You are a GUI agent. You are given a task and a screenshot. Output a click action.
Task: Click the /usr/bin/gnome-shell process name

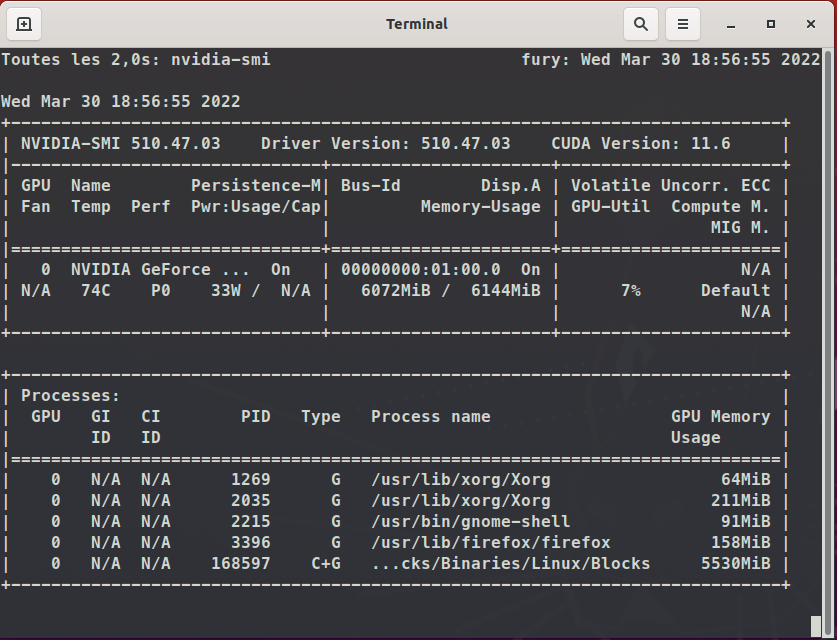coord(471,522)
